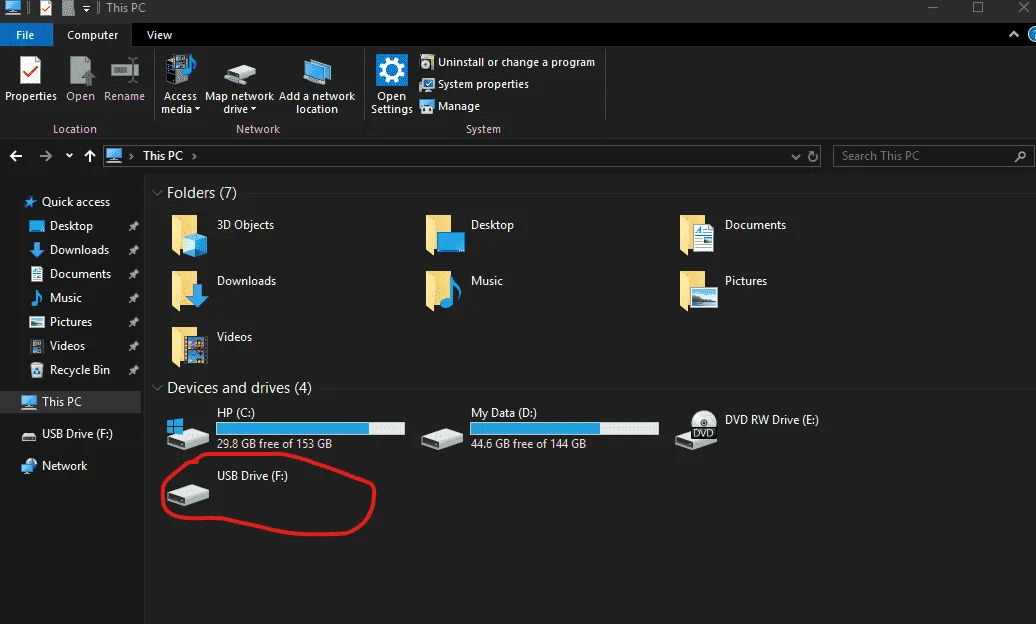Click the My Data (D:) capacity bar
This screenshot has width=1036, height=624.
(564, 428)
